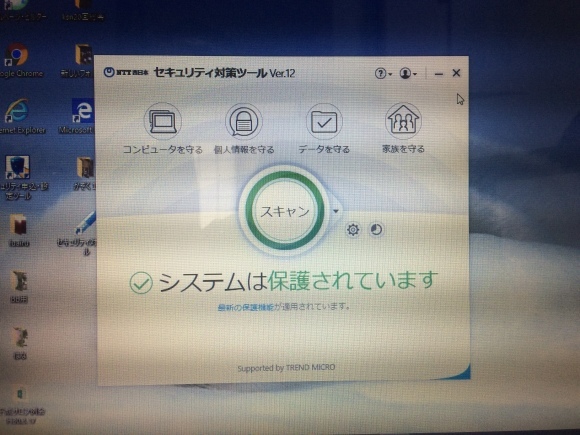
Task: Start scan with the スキャン button
Action: (285, 211)
